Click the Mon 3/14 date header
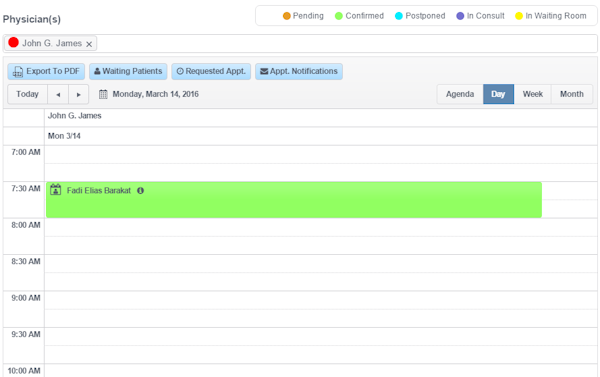The width and height of the screenshot is (600, 377). click(x=321, y=136)
